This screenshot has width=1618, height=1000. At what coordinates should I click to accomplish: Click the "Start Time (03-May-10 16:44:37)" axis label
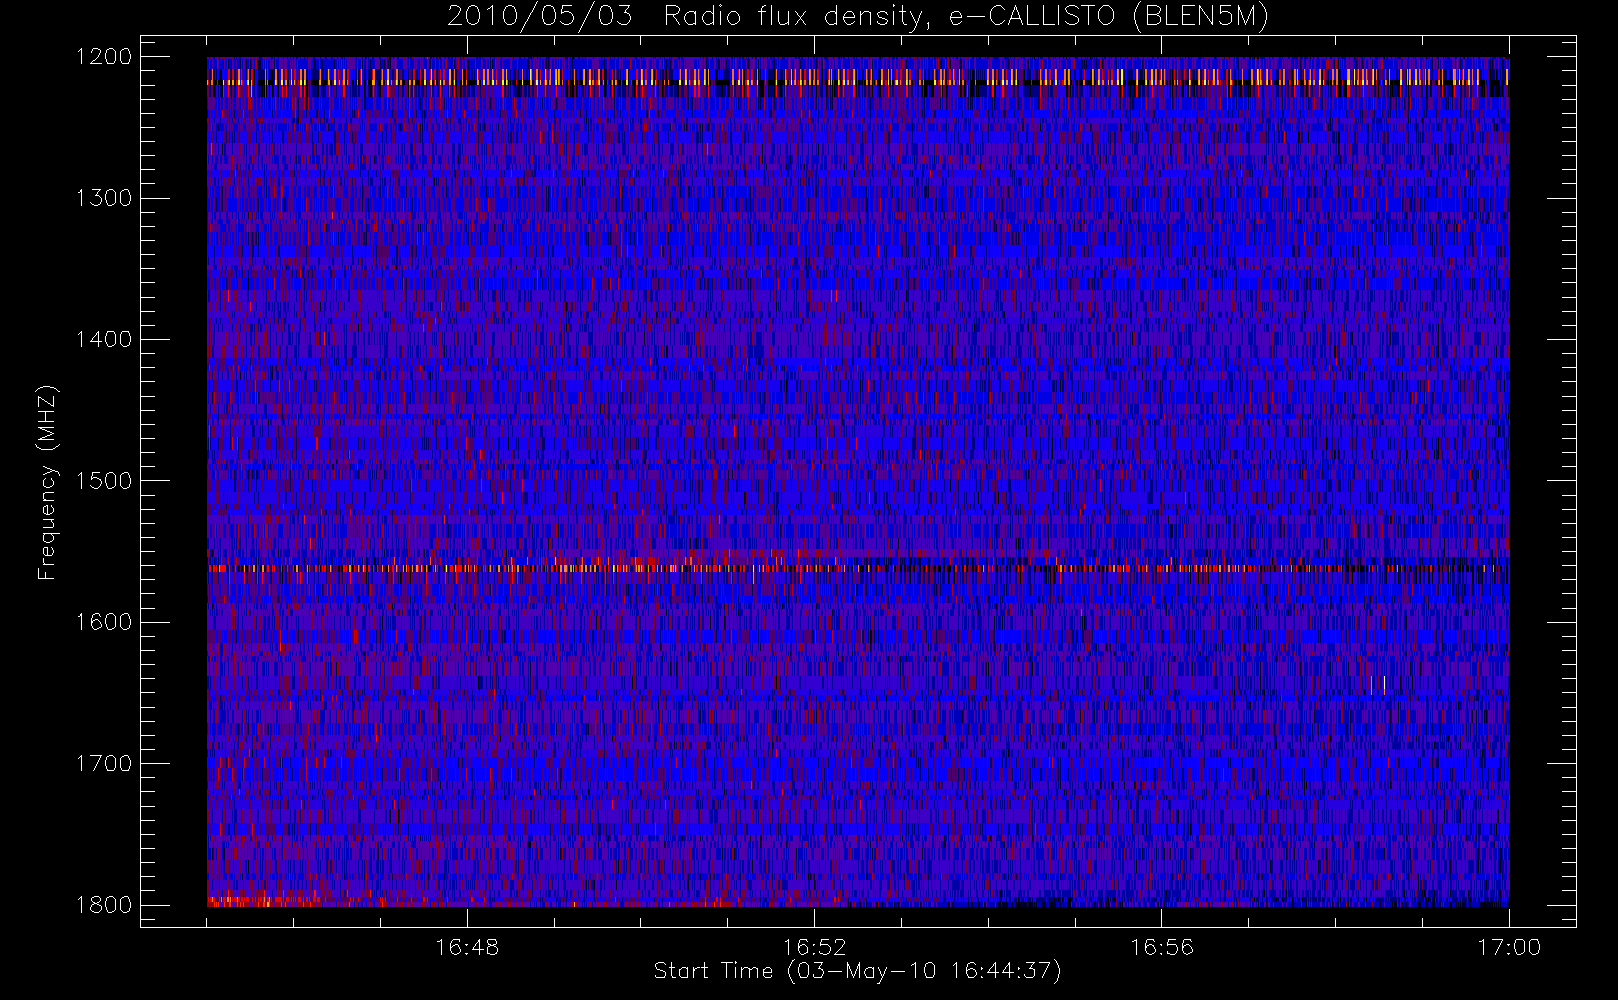point(857,971)
